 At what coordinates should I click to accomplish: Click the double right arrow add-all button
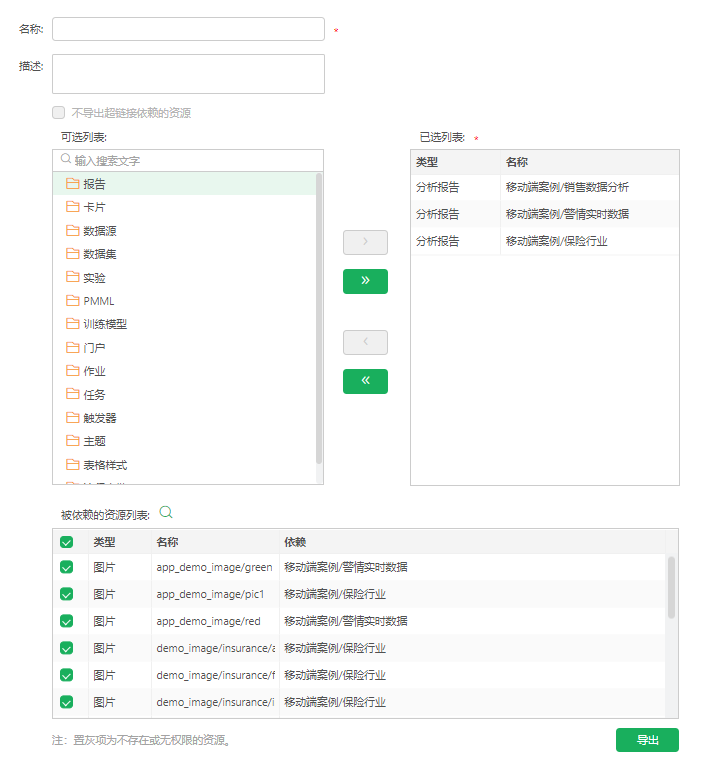coord(365,281)
